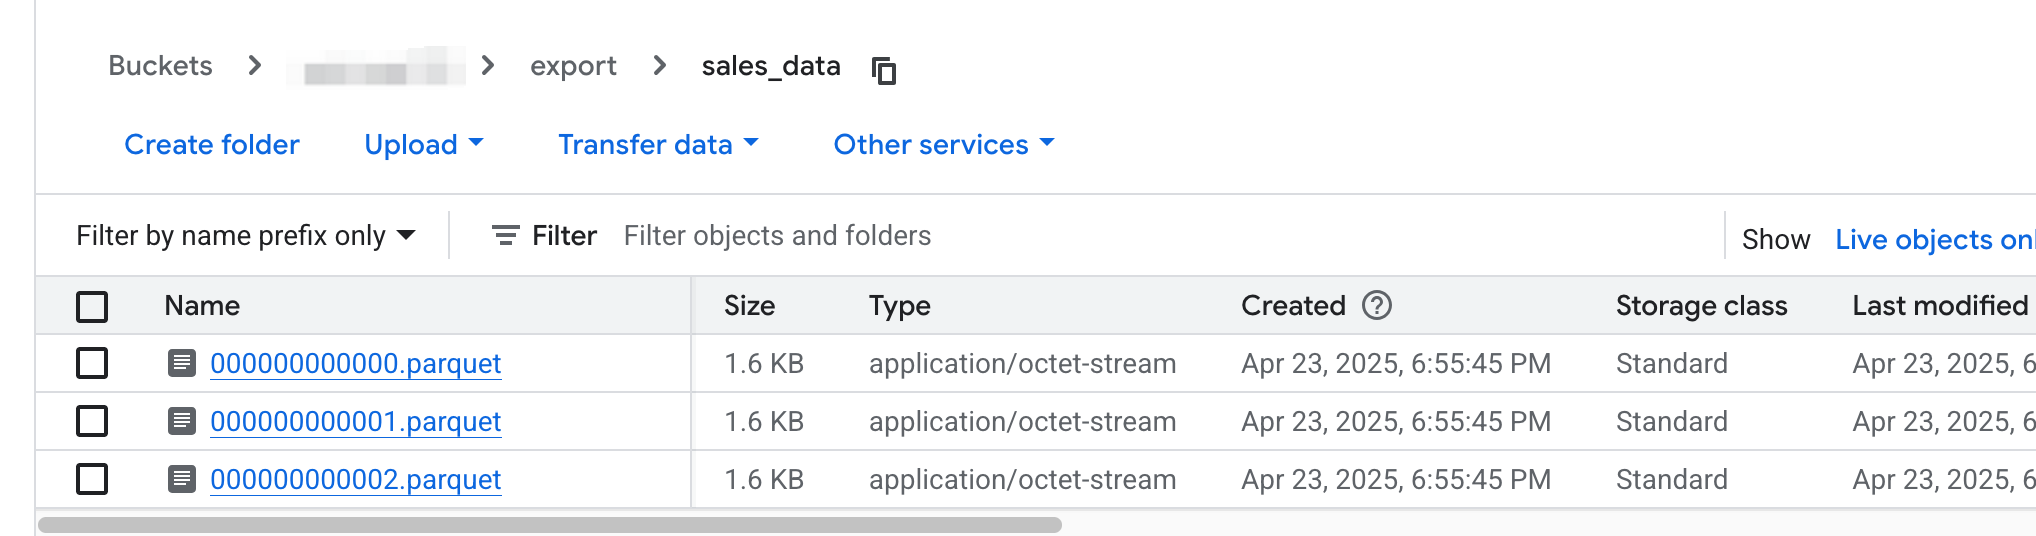Screen dimensions: 2036x536
Task: Open the 000000000001.parquet file link
Action: click(355, 422)
